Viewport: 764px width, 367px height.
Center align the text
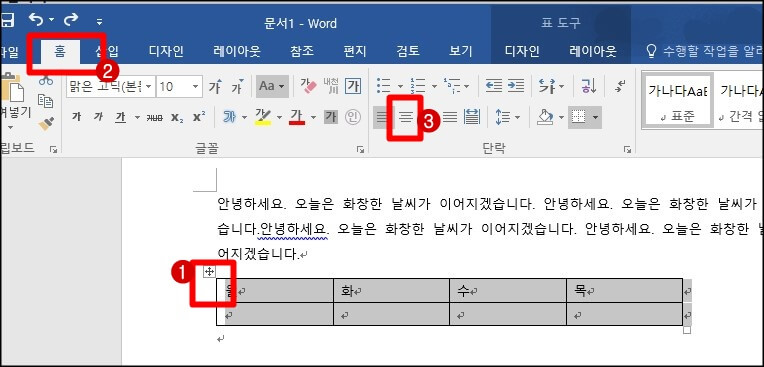[405, 117]
